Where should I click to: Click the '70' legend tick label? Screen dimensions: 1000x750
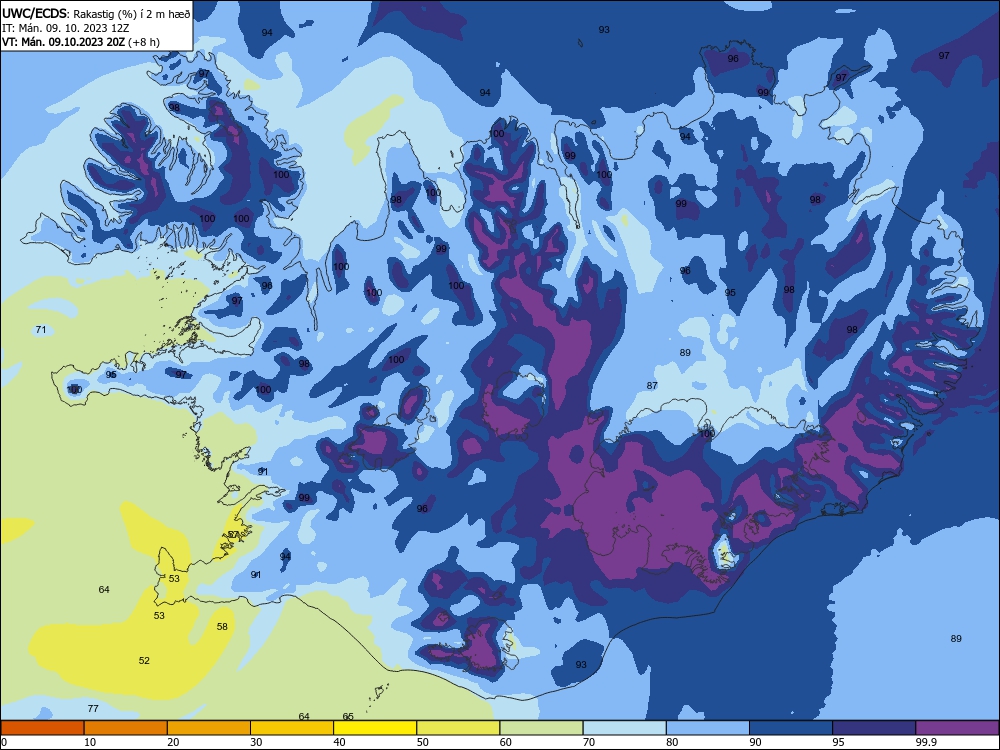[x=589, y=742]
